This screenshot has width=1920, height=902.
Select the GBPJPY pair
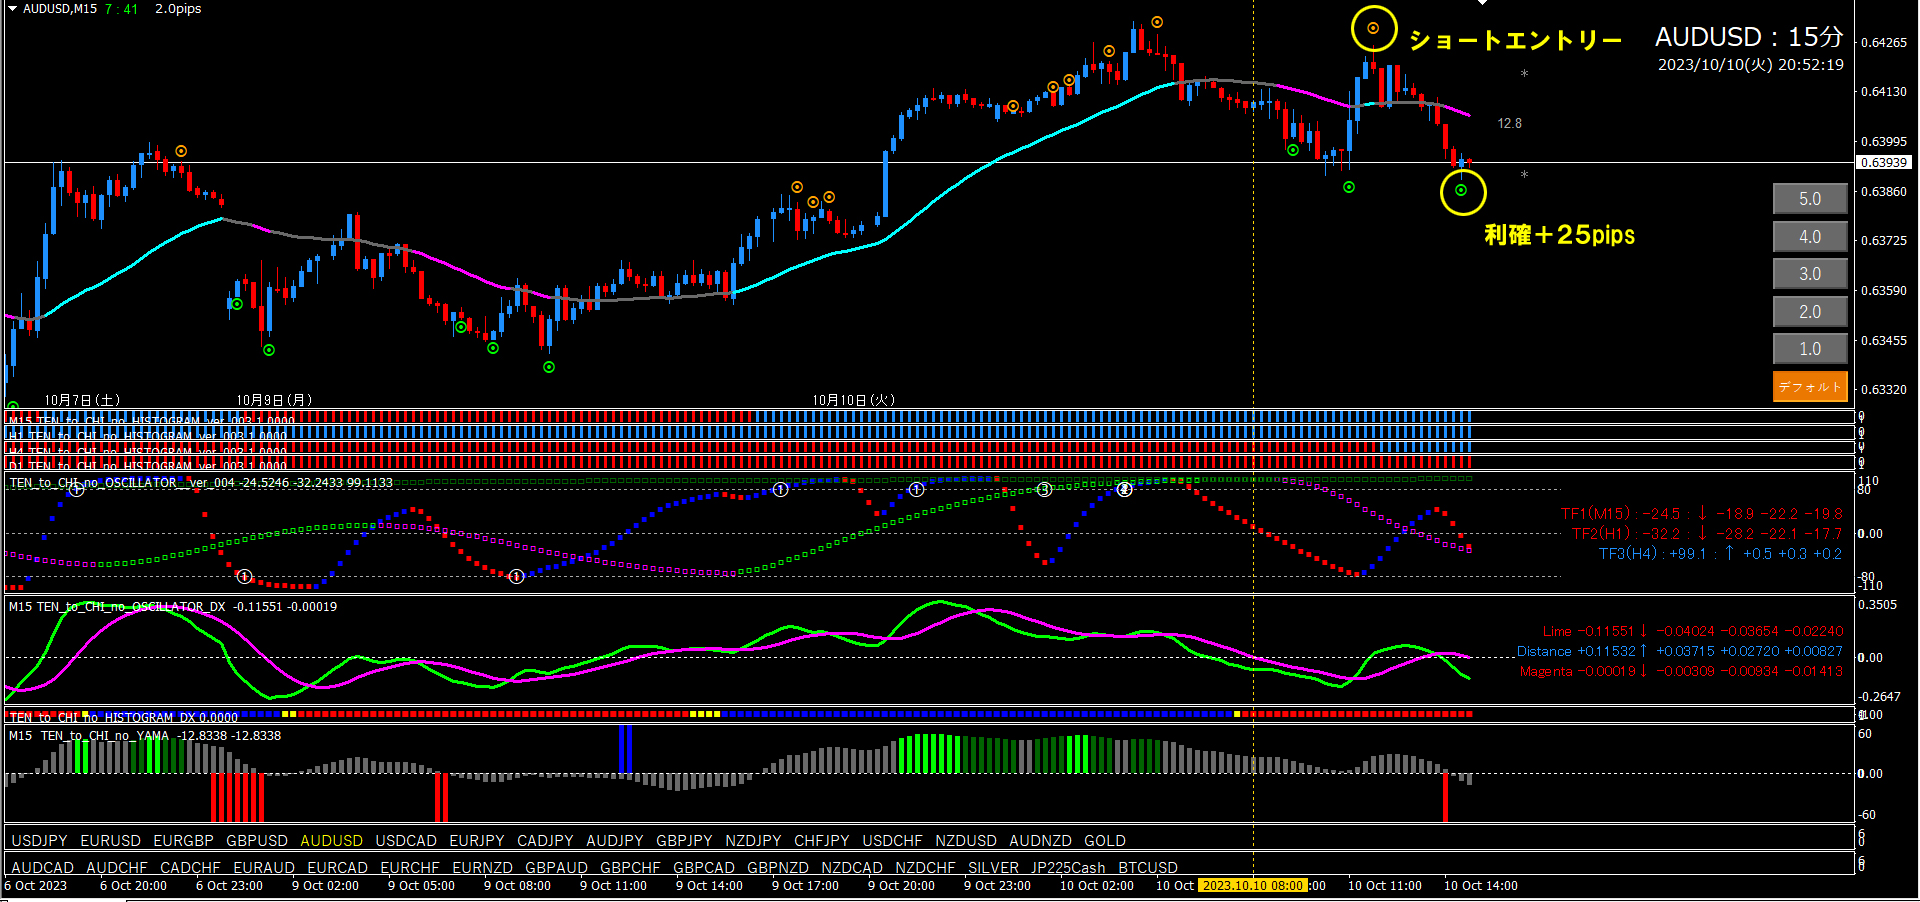point(684,841)
